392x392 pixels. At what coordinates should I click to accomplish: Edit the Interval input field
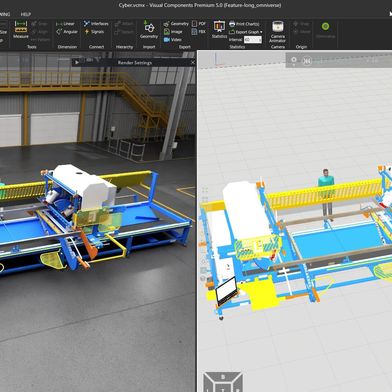pyautogui.click(x=253, y=40)
